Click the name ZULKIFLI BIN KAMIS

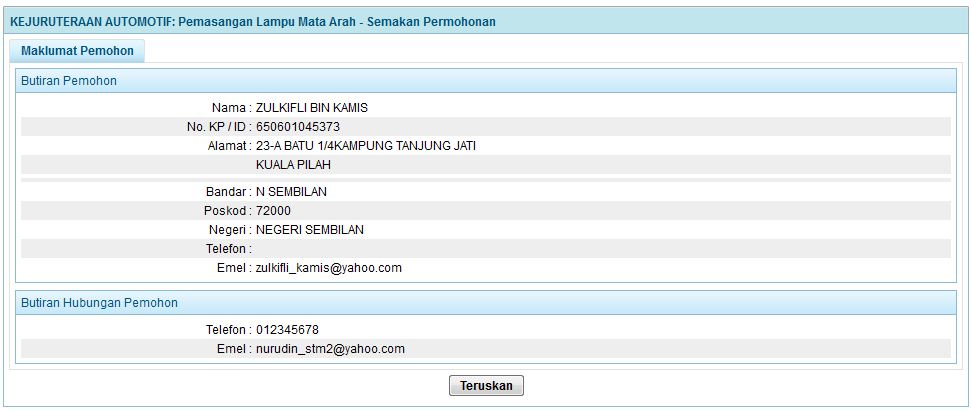[312, 108]
